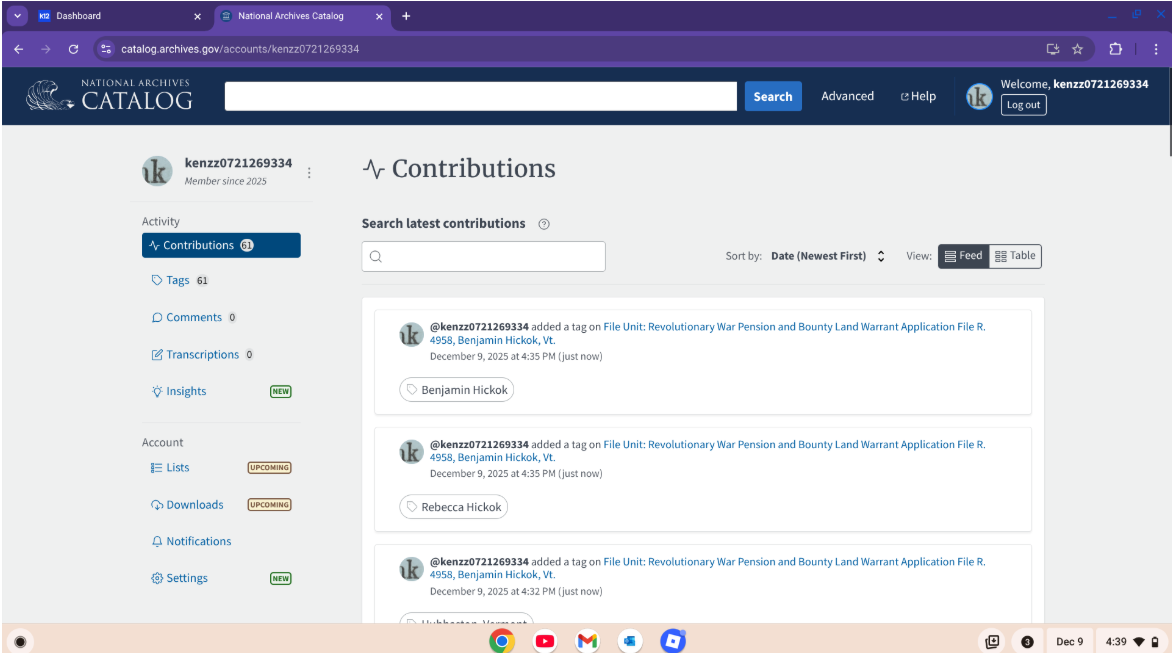1172x657 pixels.
Task: Launch YouTube from the taskbar shelf
Action: 545,641
